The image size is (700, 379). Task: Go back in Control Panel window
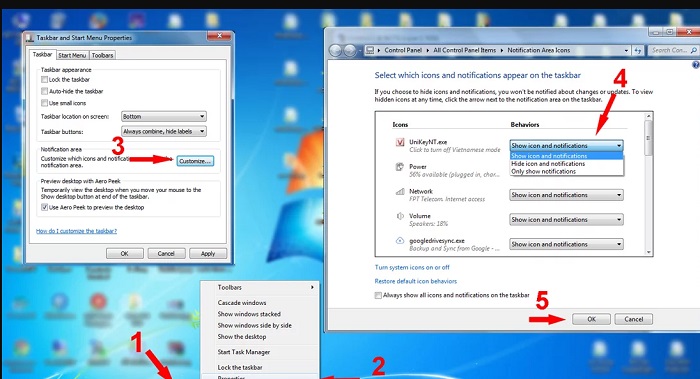[x=336, y=50]
